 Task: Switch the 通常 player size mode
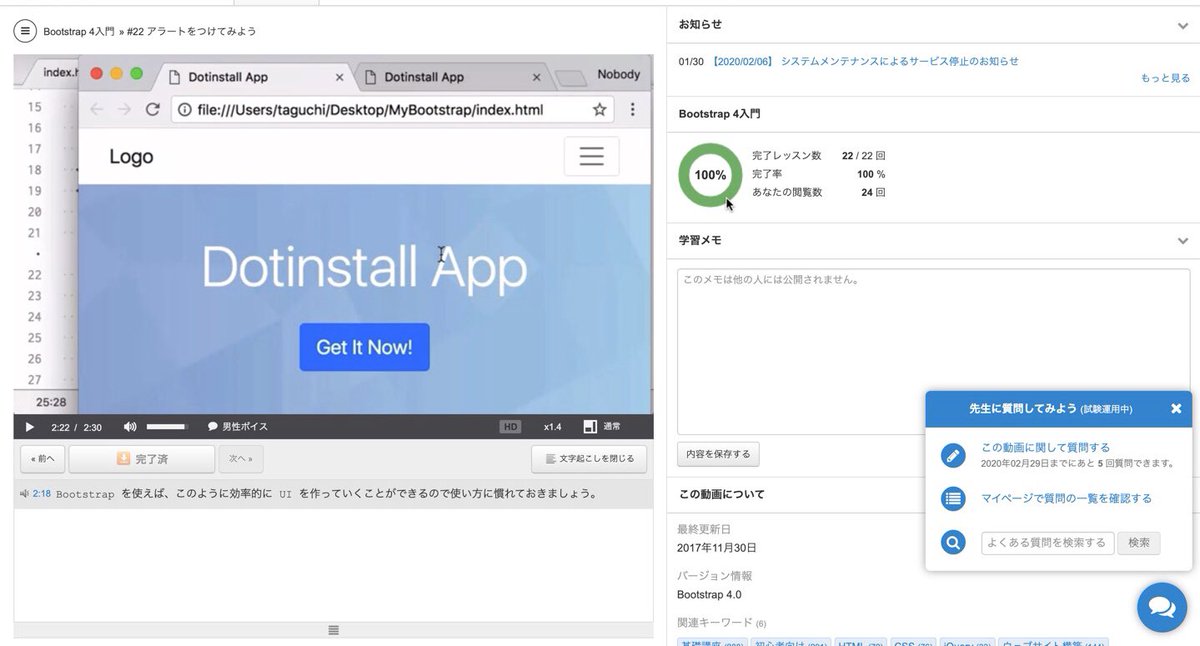coord(602,427)
